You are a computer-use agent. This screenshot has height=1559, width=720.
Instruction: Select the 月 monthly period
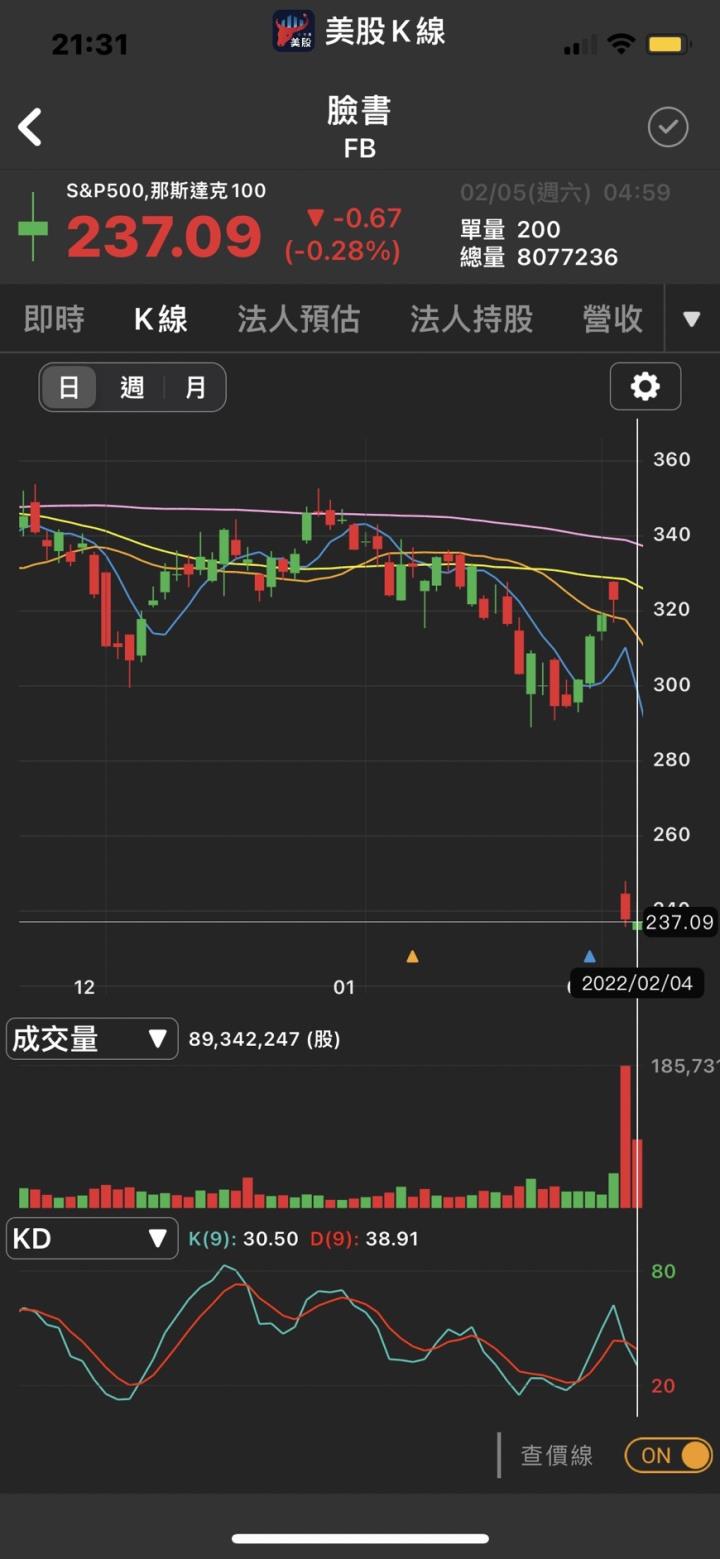[x=196, y=387]
